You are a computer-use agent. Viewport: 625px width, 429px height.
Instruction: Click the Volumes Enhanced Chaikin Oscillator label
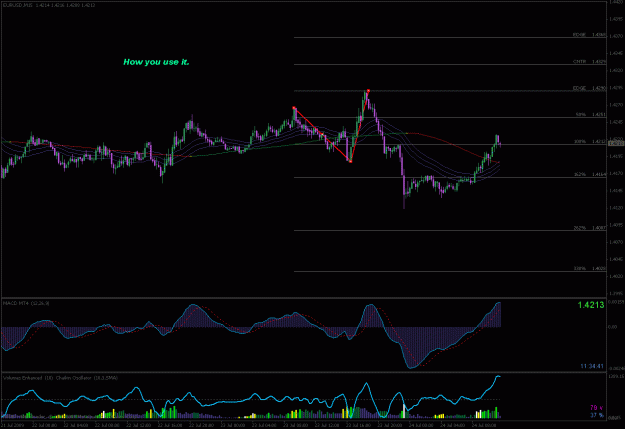(x=61, y=378)
